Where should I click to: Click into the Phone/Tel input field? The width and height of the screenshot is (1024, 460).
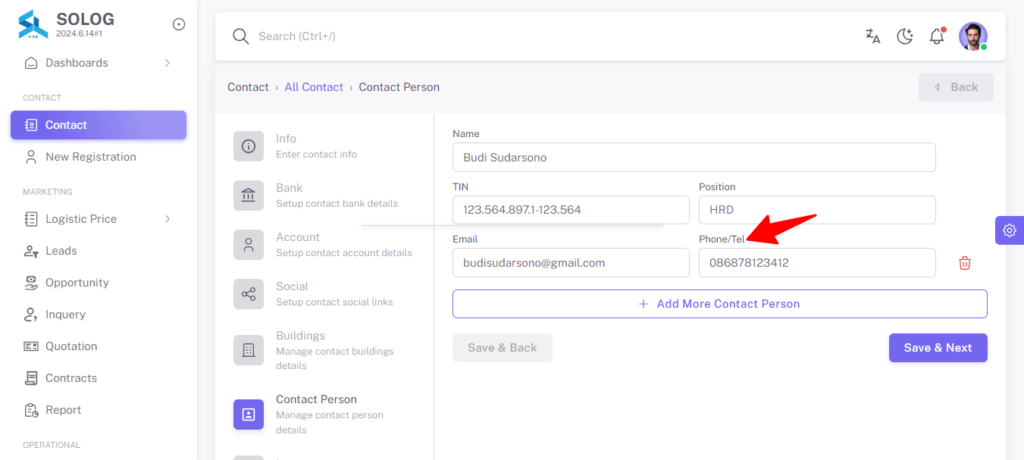coord(817,263)
